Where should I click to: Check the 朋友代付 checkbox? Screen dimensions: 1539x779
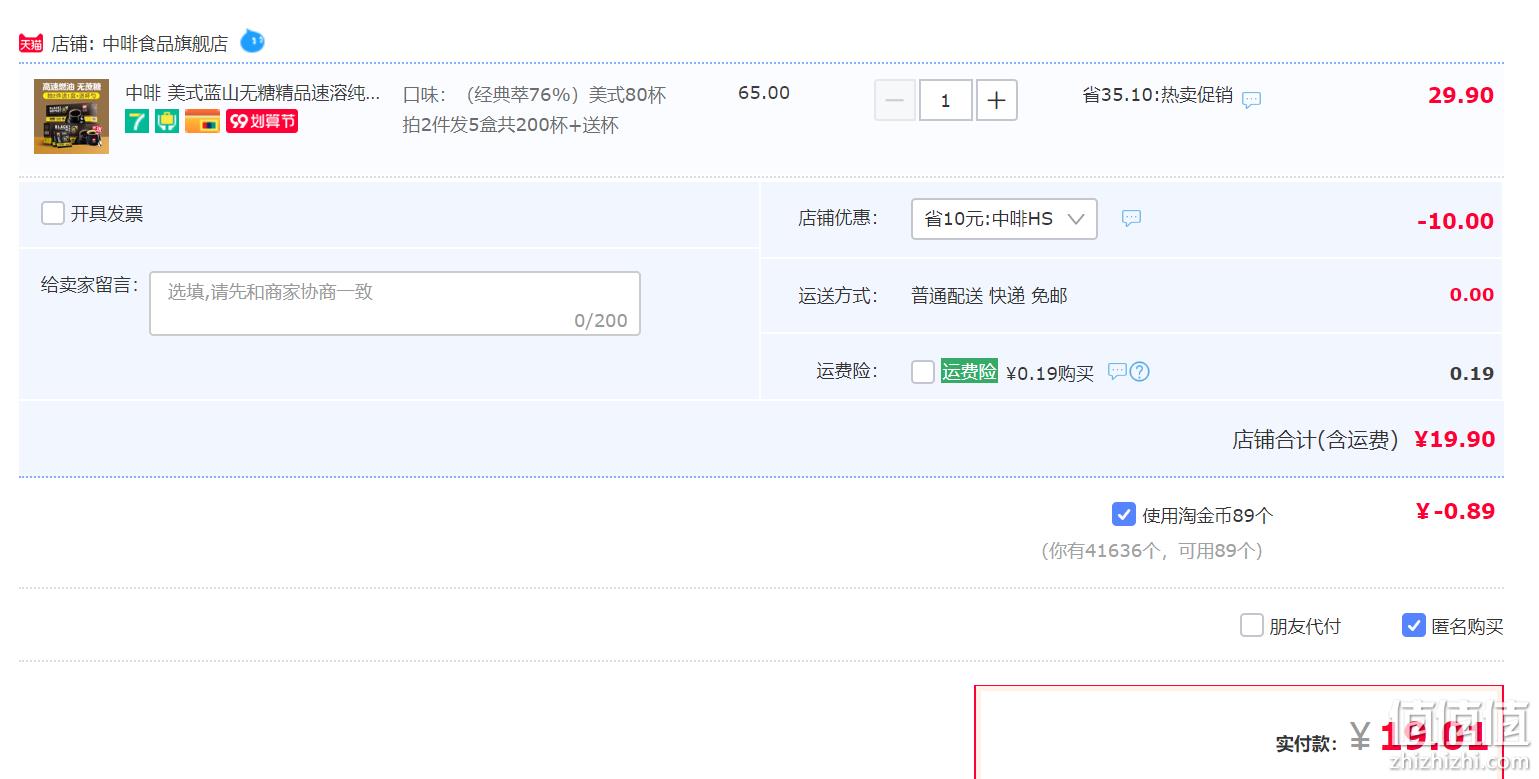pyautogui.click(x=1252, y=625)
